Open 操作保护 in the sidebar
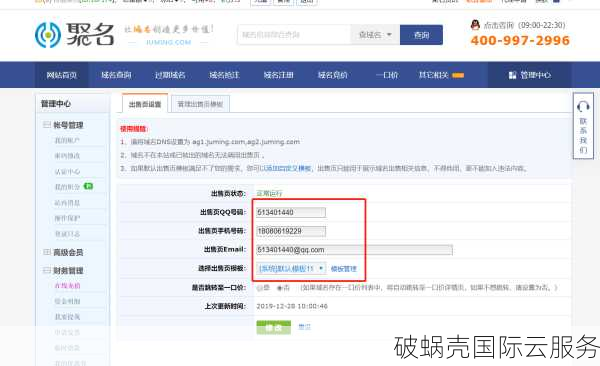 67,218
